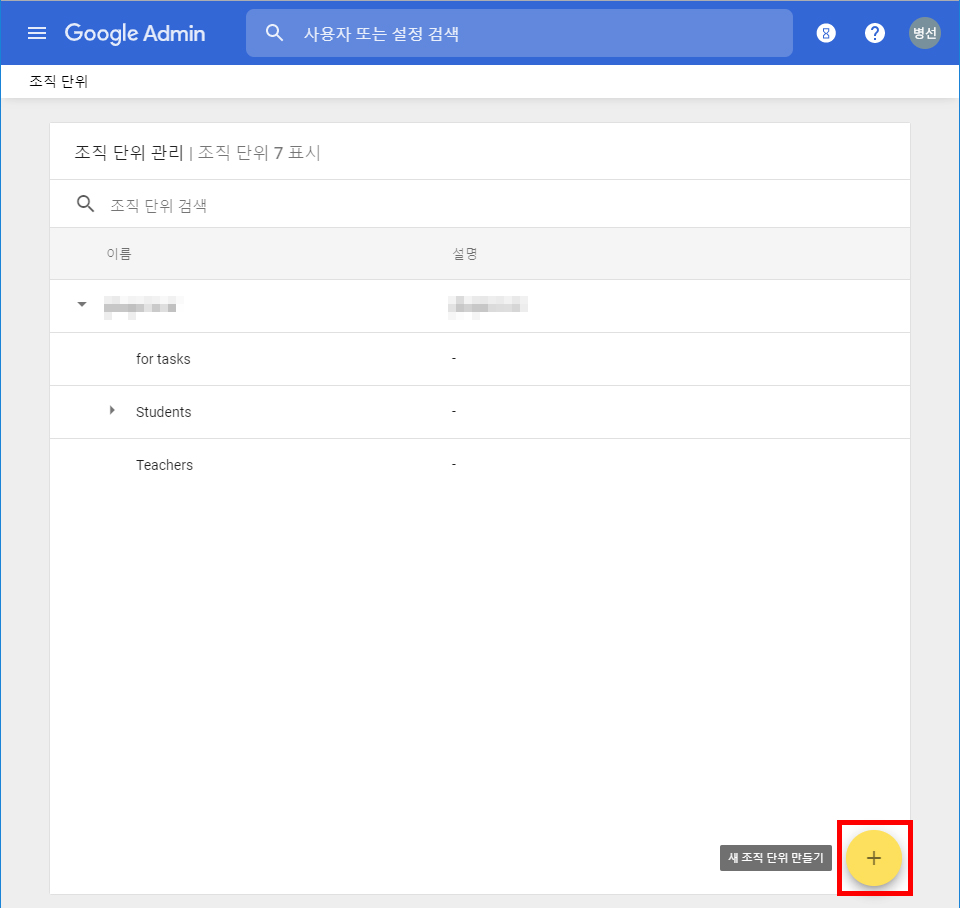960x908 pixels.
Task: Click the search magnifier in top bar
Action: pyautogui.click(x=274, y=33)
